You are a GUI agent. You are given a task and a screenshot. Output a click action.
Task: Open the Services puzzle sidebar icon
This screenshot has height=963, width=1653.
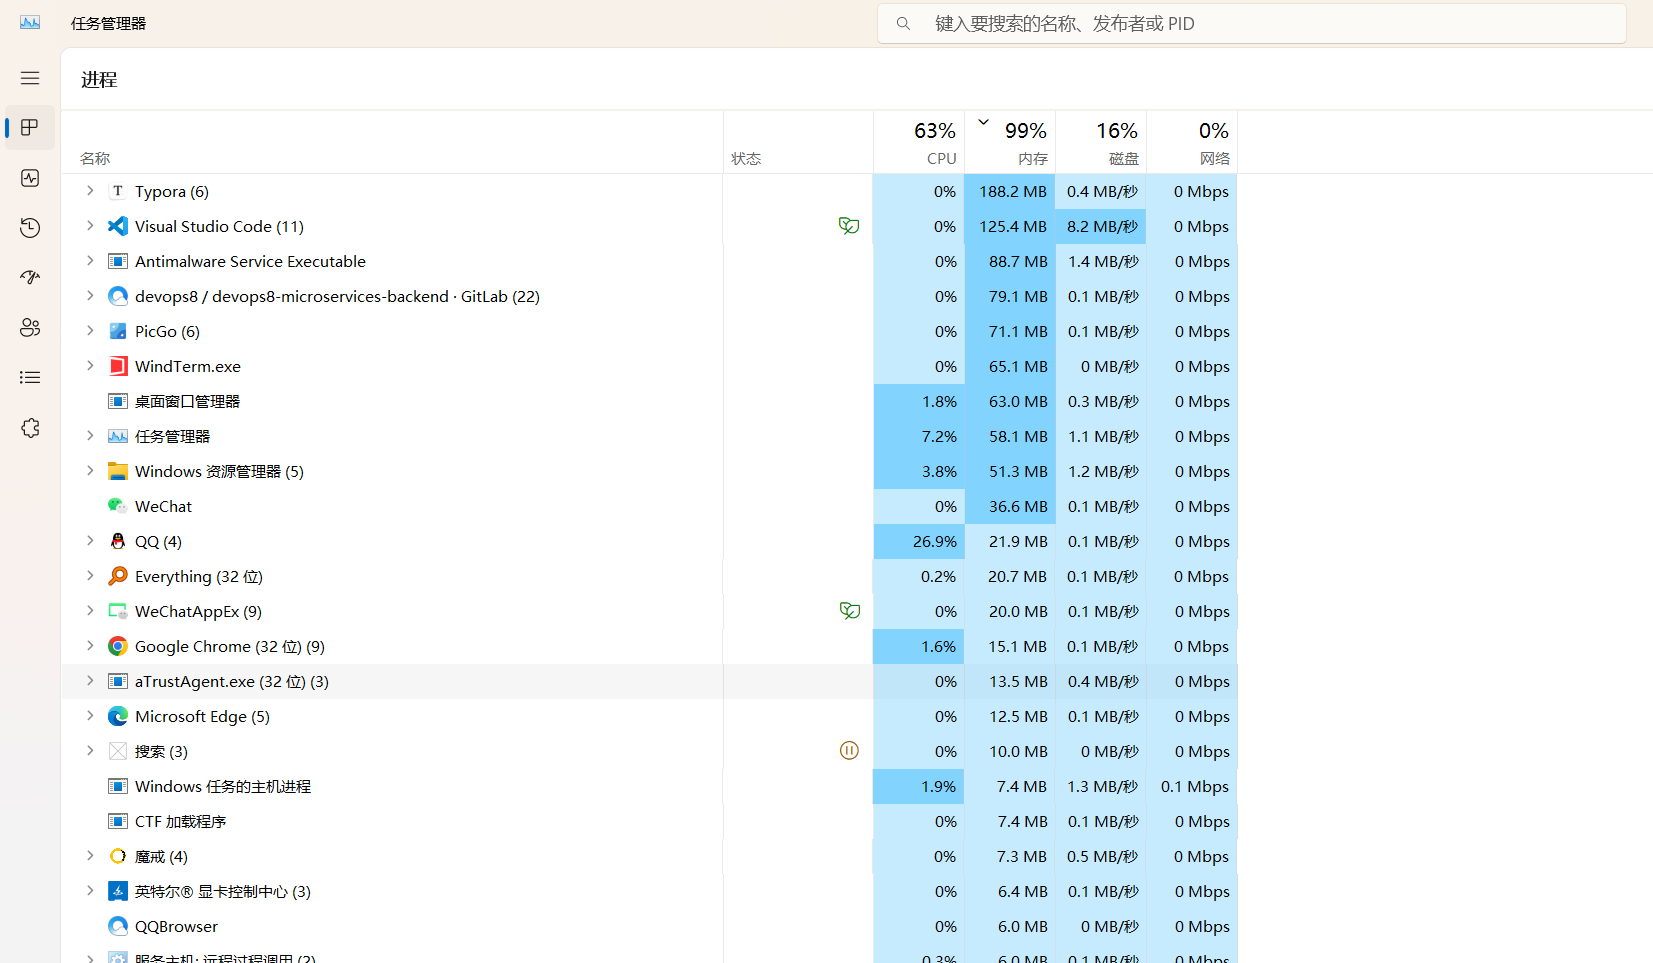click(x=30, y=428)
